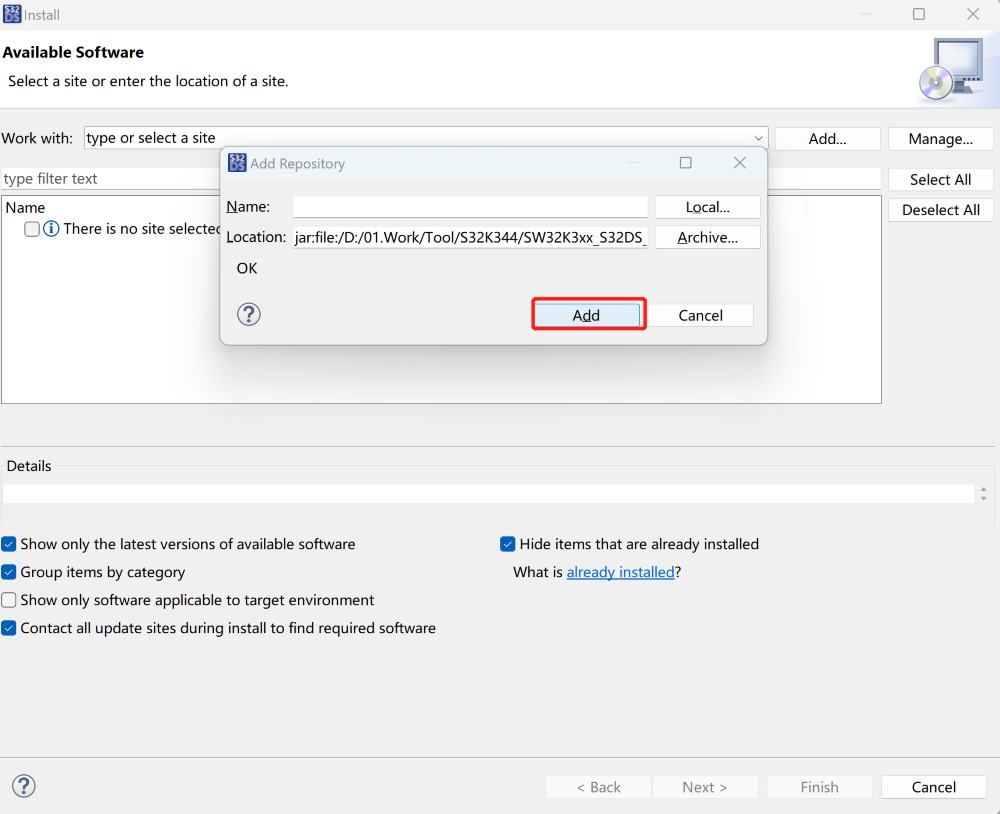Click the Add... button beside Work with
The width and height of the screenshot is (1000, 814).
(x=827, y=138)
